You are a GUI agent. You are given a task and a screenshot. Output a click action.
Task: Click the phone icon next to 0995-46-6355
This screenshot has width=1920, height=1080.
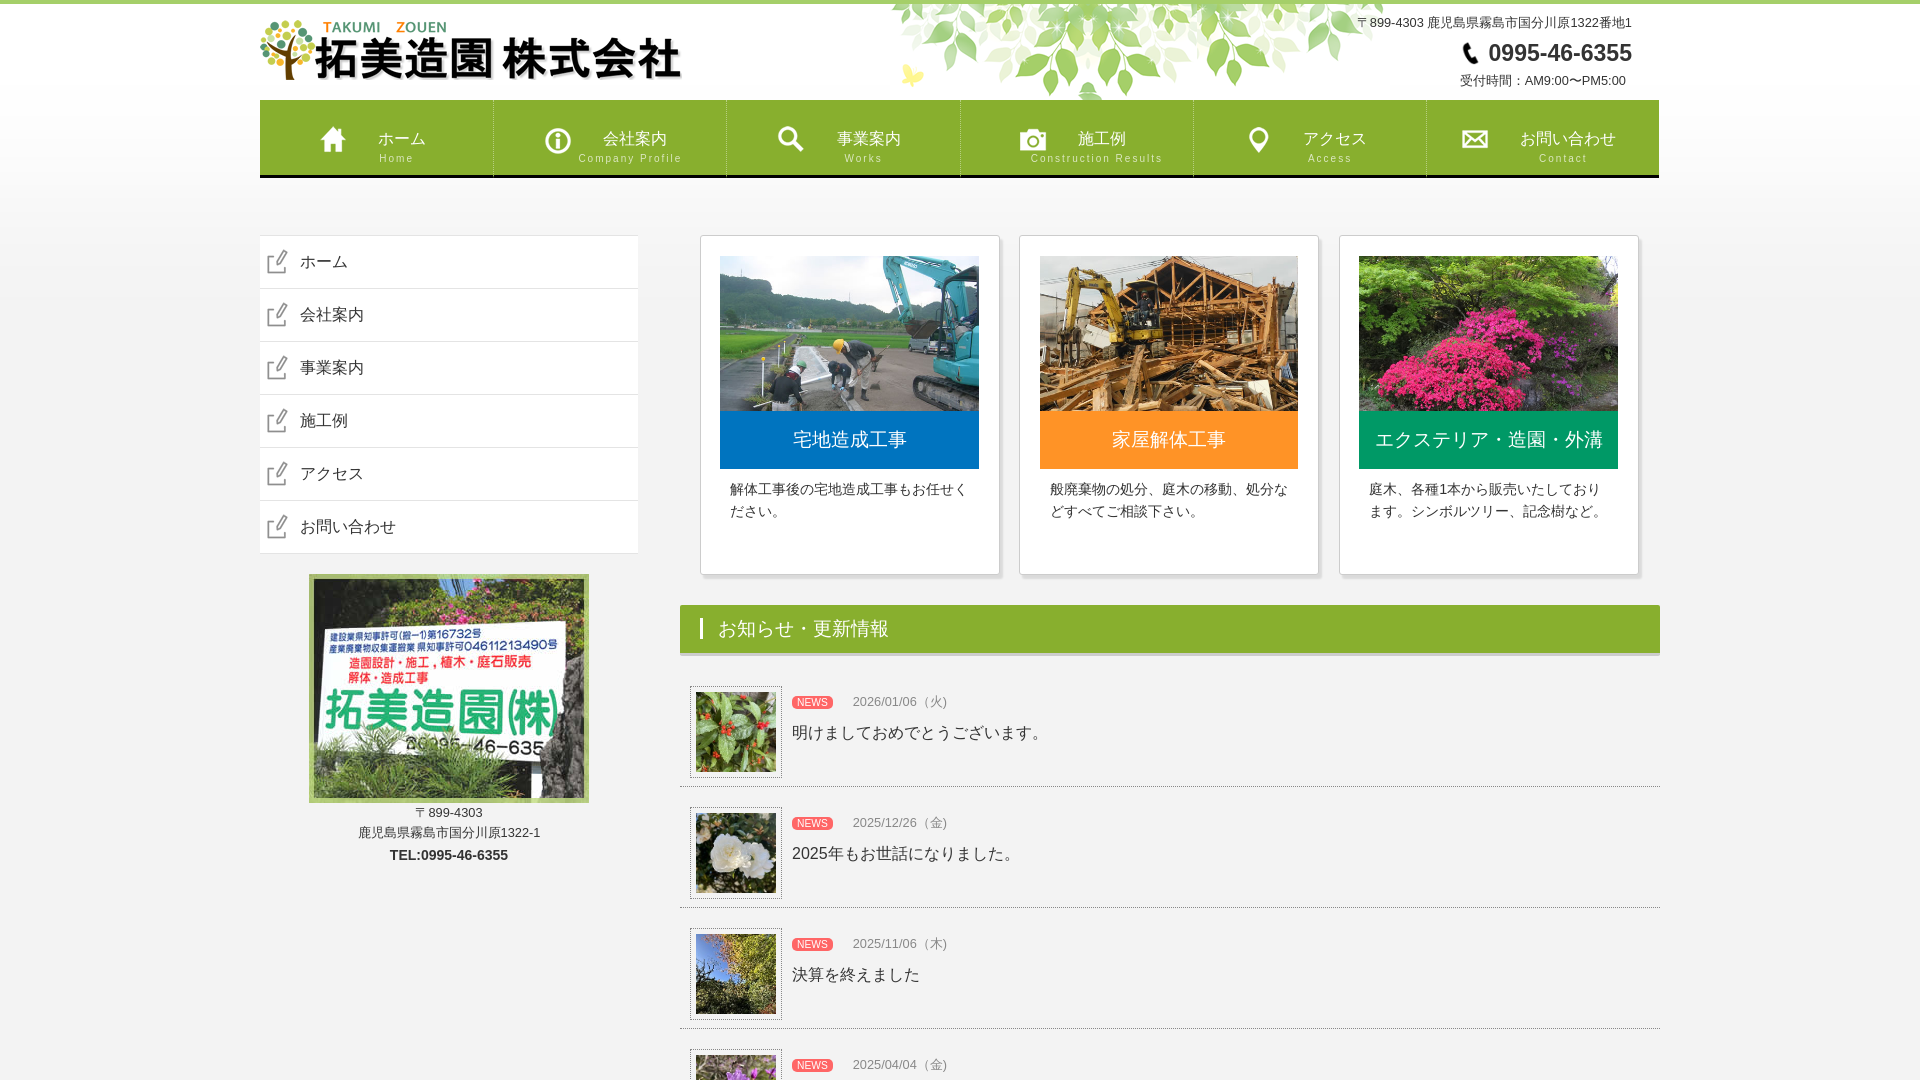click(1470, 53)
